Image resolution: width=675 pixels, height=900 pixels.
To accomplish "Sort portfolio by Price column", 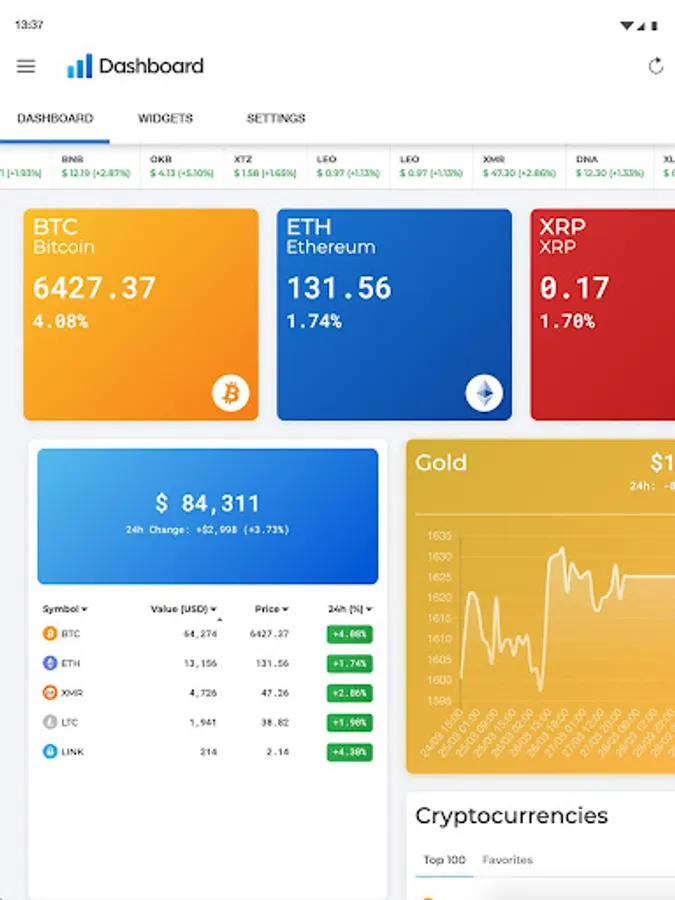I will (x=271, y=609).
